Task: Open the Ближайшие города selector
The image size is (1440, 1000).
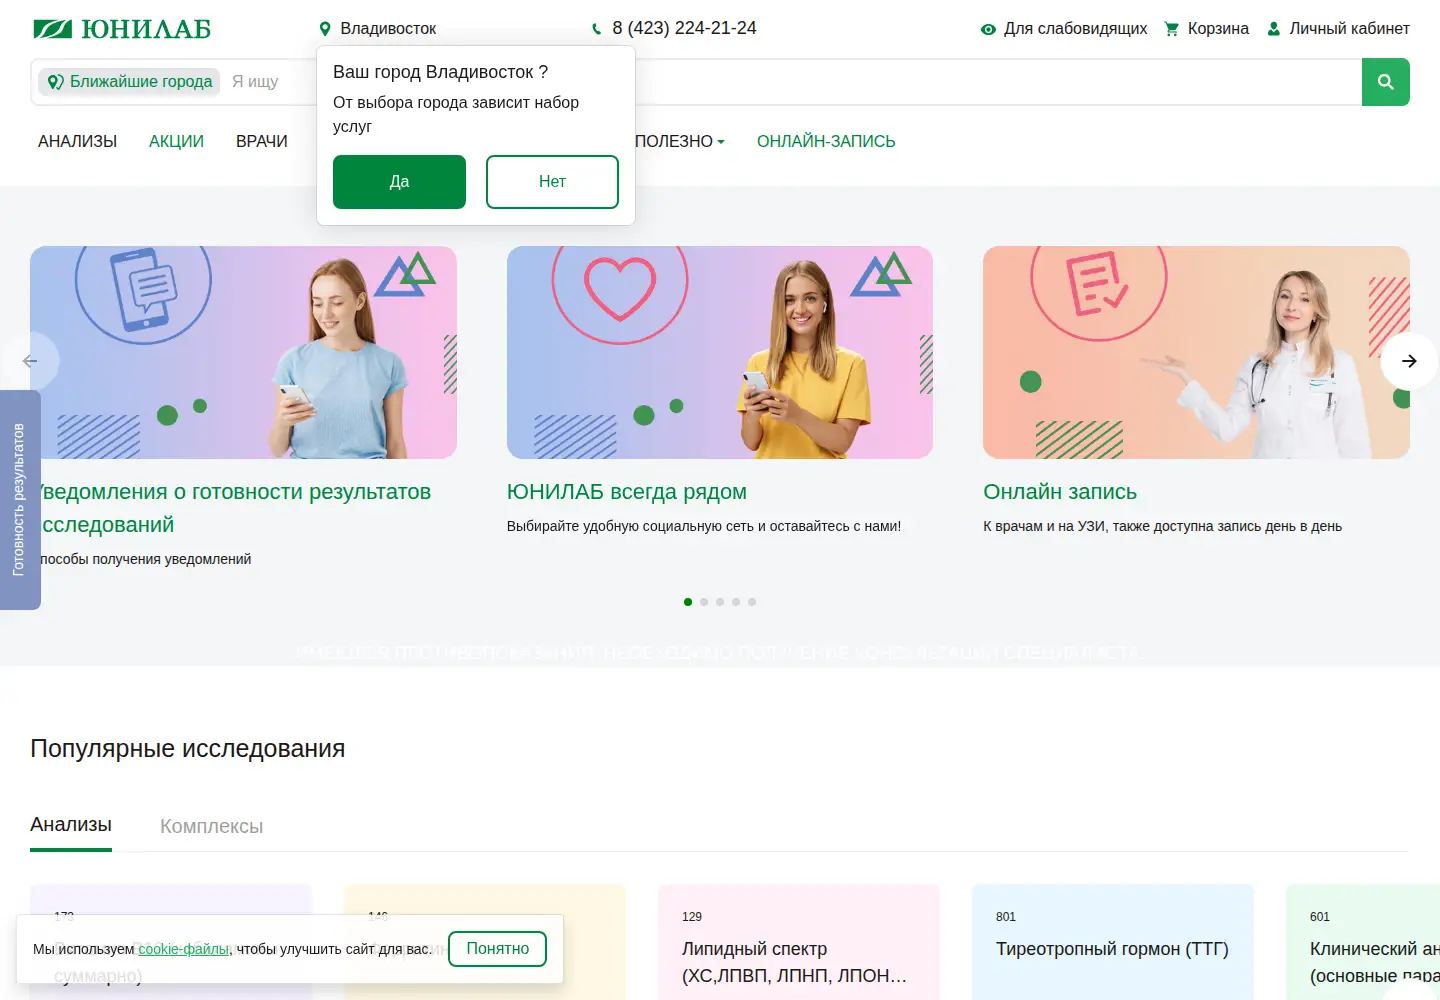Action: click(x=130, y=82)
